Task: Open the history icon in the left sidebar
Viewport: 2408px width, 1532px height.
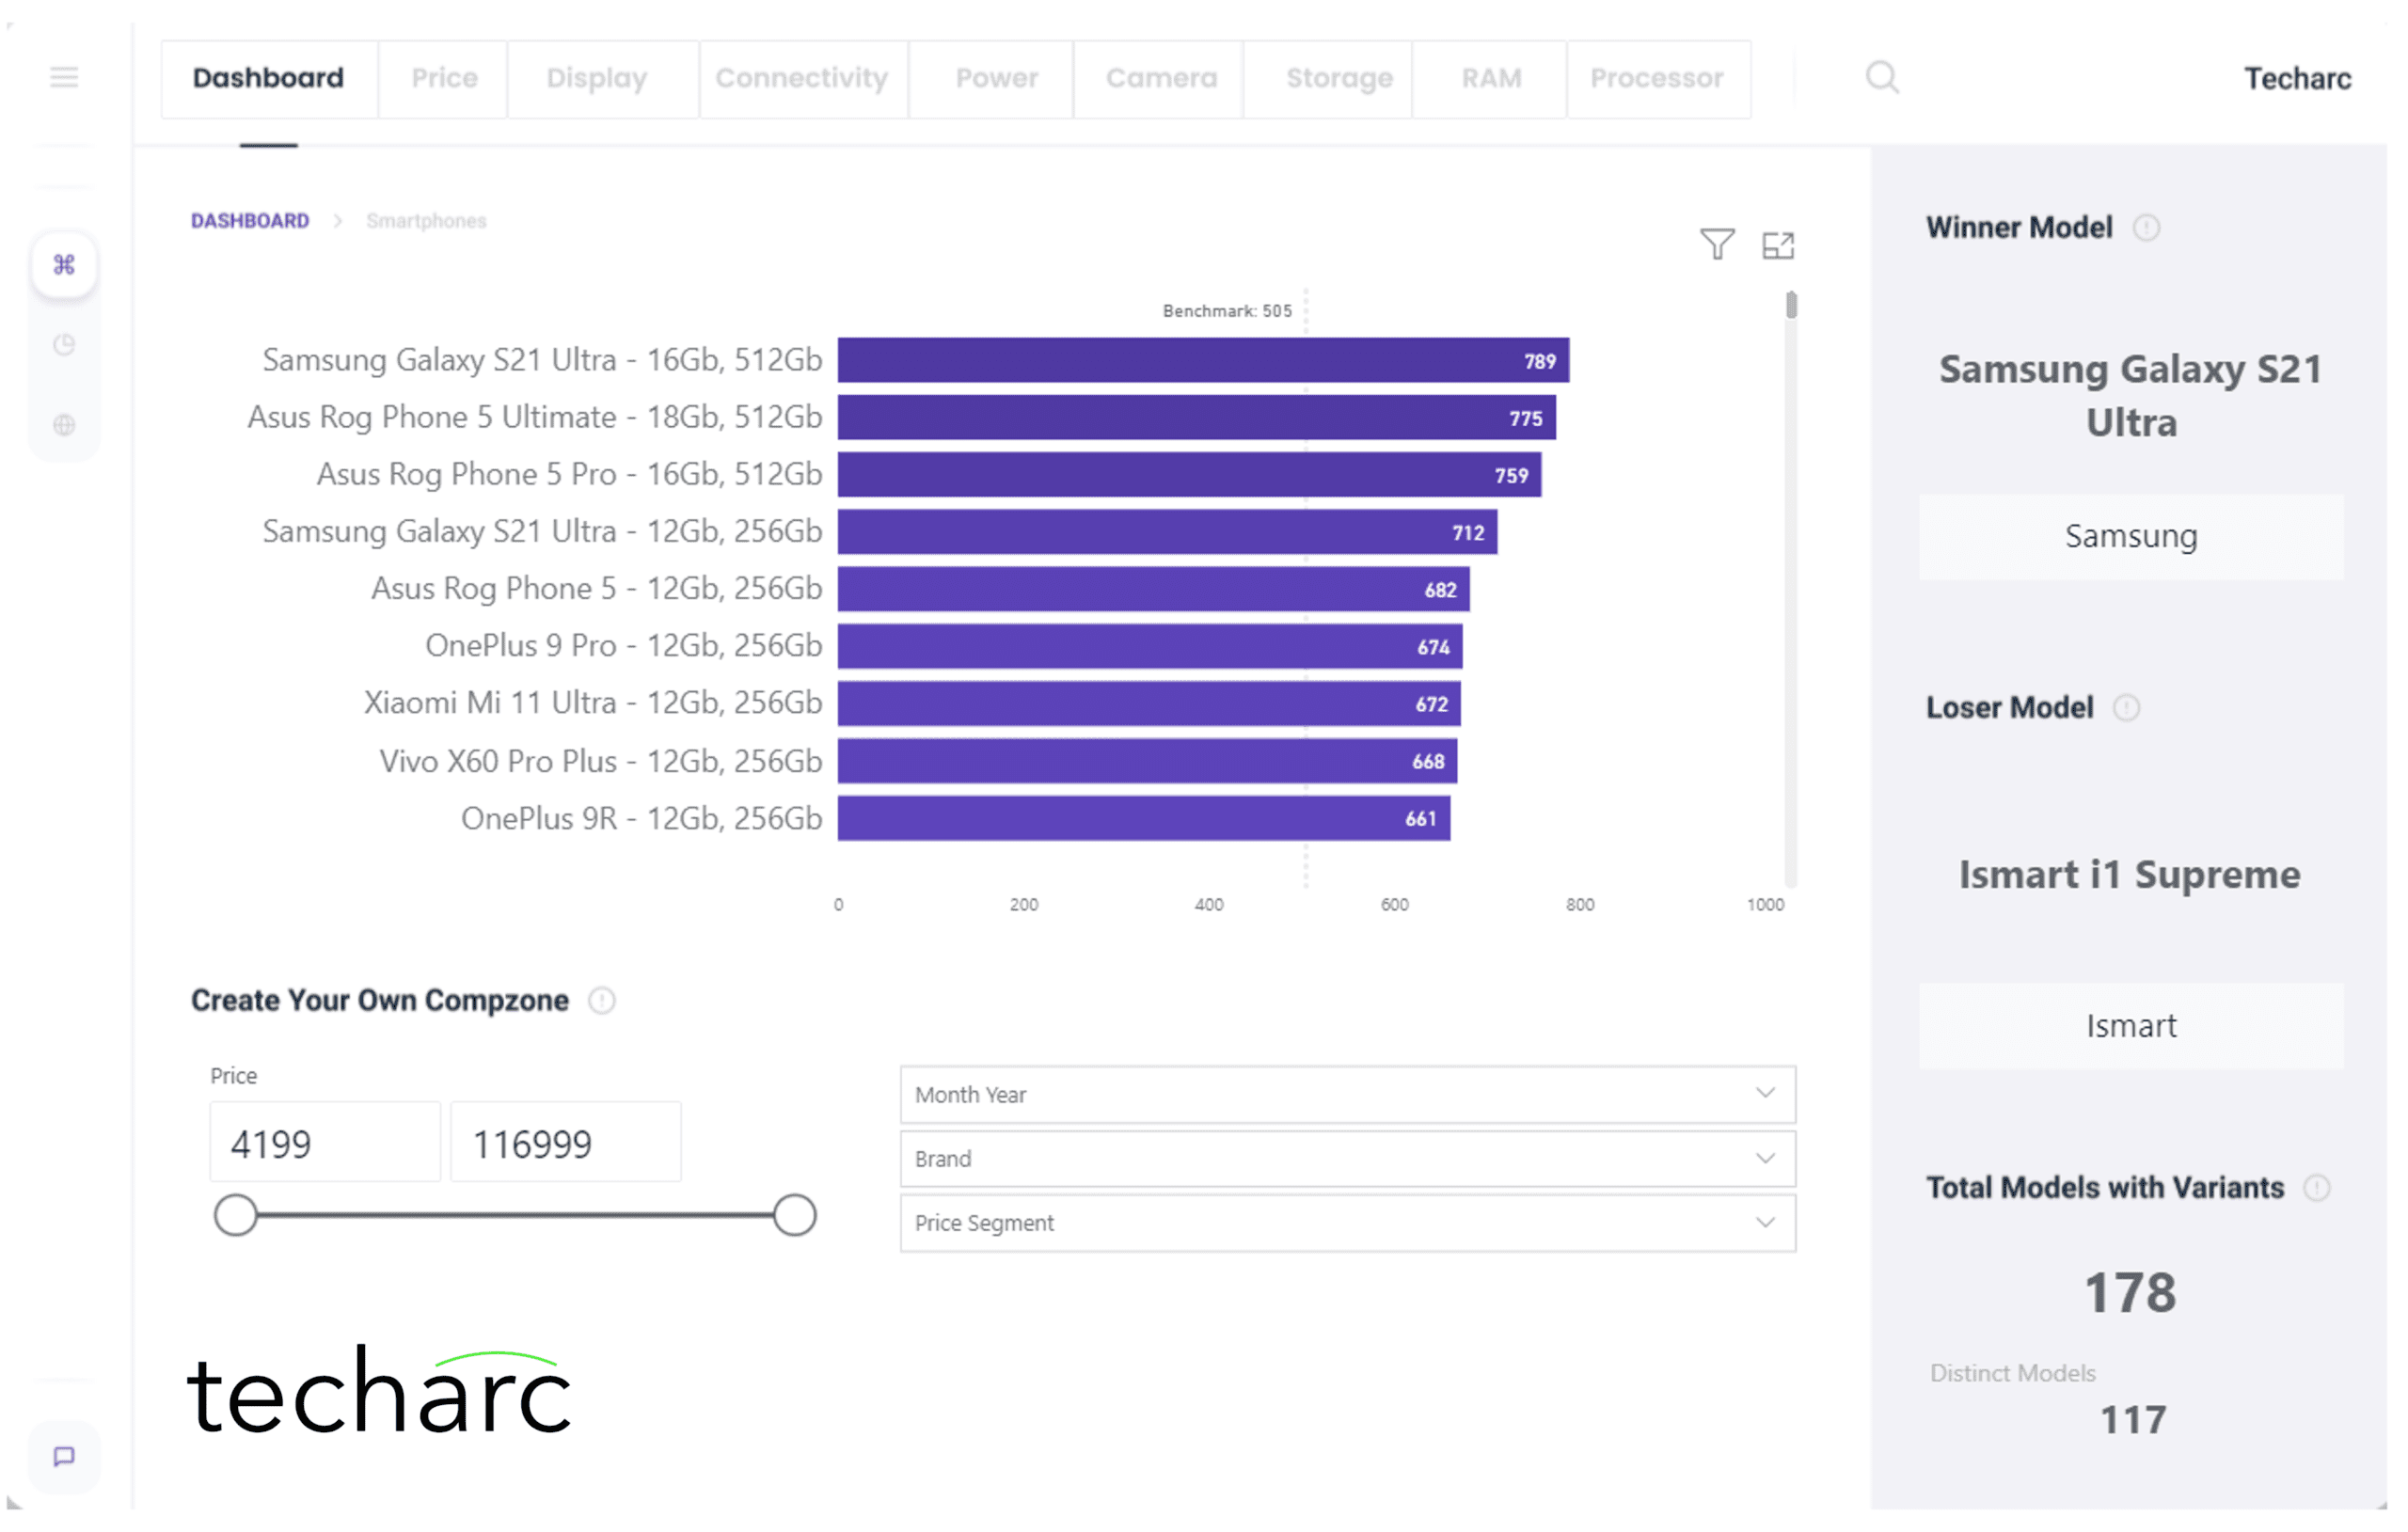Action: click(x=64, y=344)
